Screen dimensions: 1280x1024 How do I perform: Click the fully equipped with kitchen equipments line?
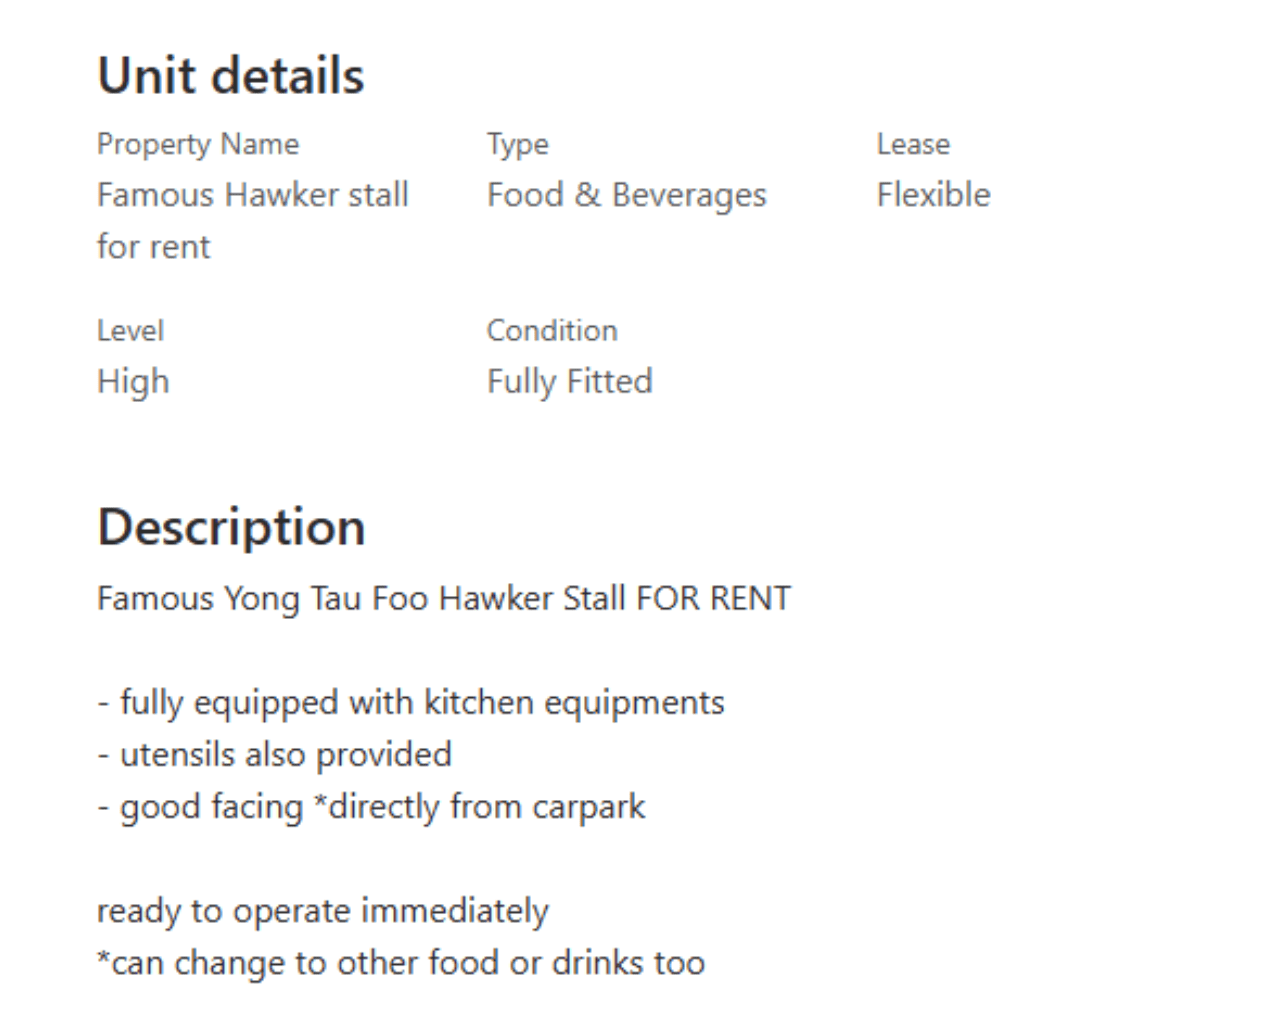point(411,702)
